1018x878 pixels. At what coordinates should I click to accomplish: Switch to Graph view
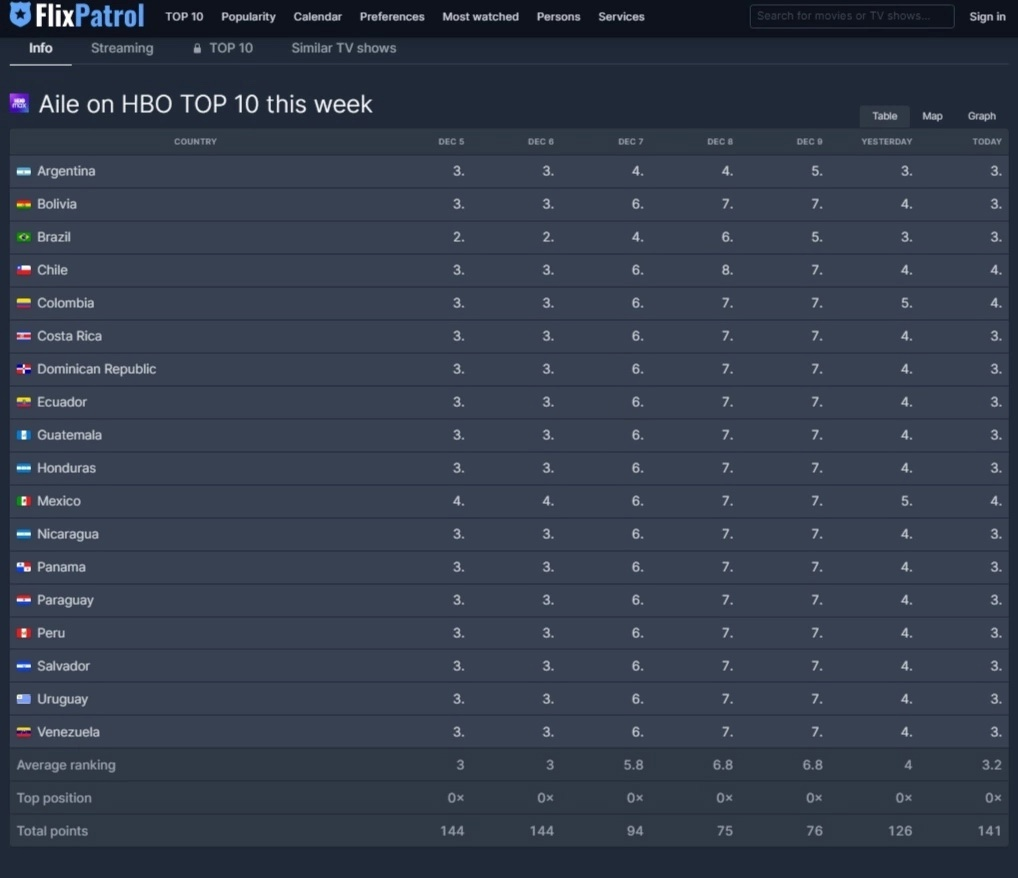pyautogui.click(x=981, y=116)
